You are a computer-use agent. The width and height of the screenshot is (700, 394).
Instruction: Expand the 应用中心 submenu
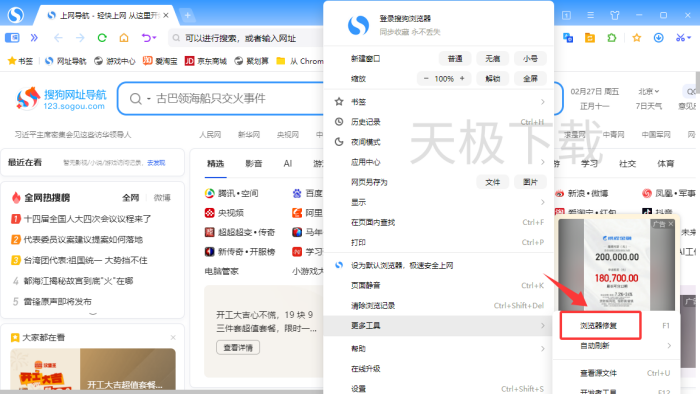click(439, 162)
